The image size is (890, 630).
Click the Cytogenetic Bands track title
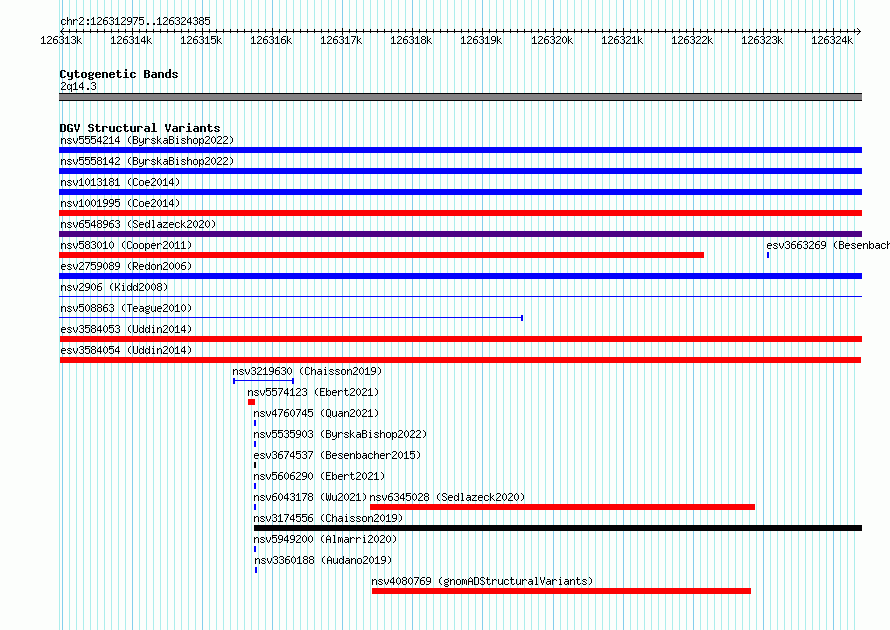[119, 74]
